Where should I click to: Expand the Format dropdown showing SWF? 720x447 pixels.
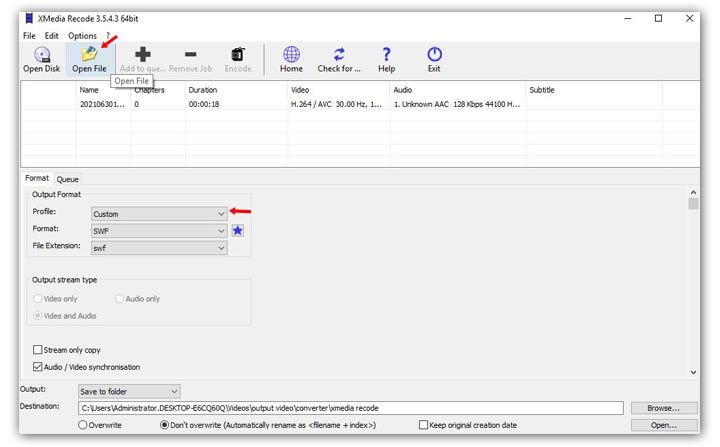pos(159,231)
